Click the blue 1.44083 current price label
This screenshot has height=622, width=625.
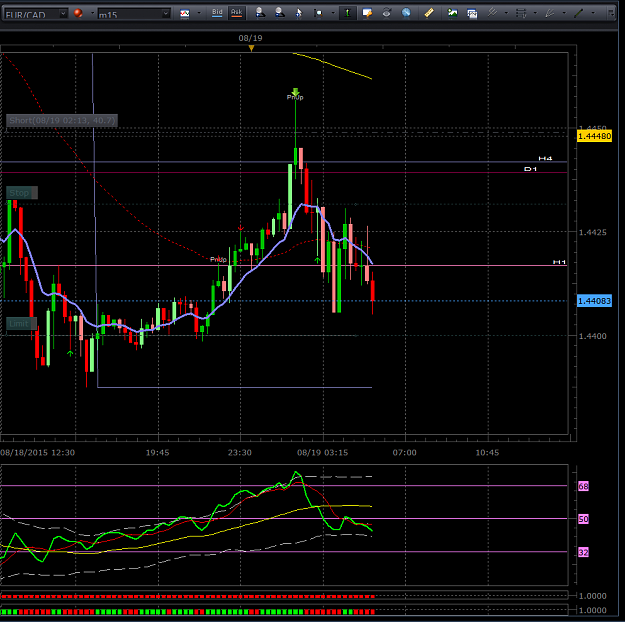594,301
